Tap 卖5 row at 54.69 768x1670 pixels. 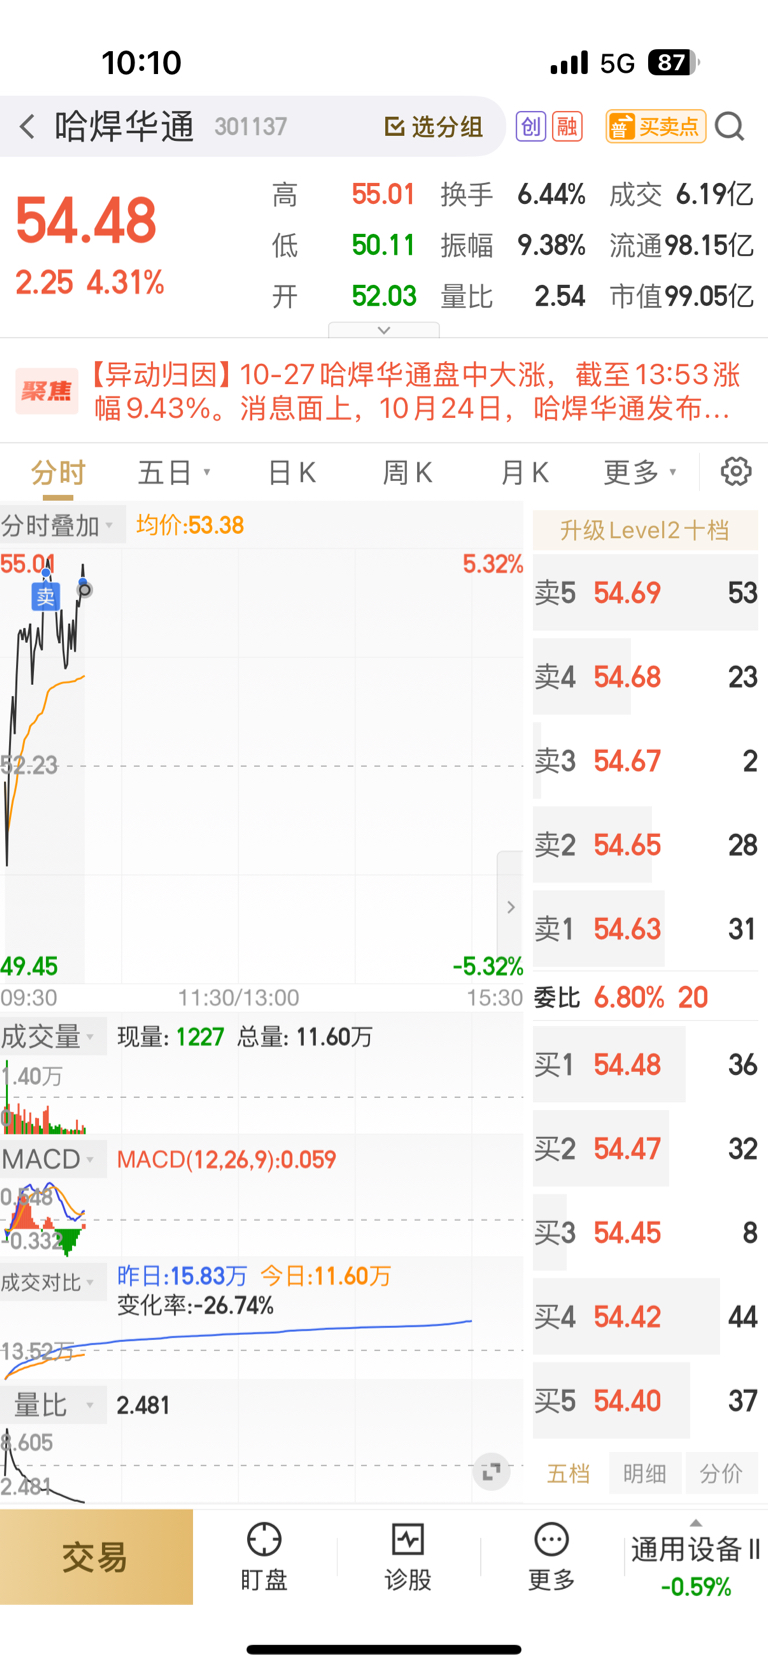(645, 593)
